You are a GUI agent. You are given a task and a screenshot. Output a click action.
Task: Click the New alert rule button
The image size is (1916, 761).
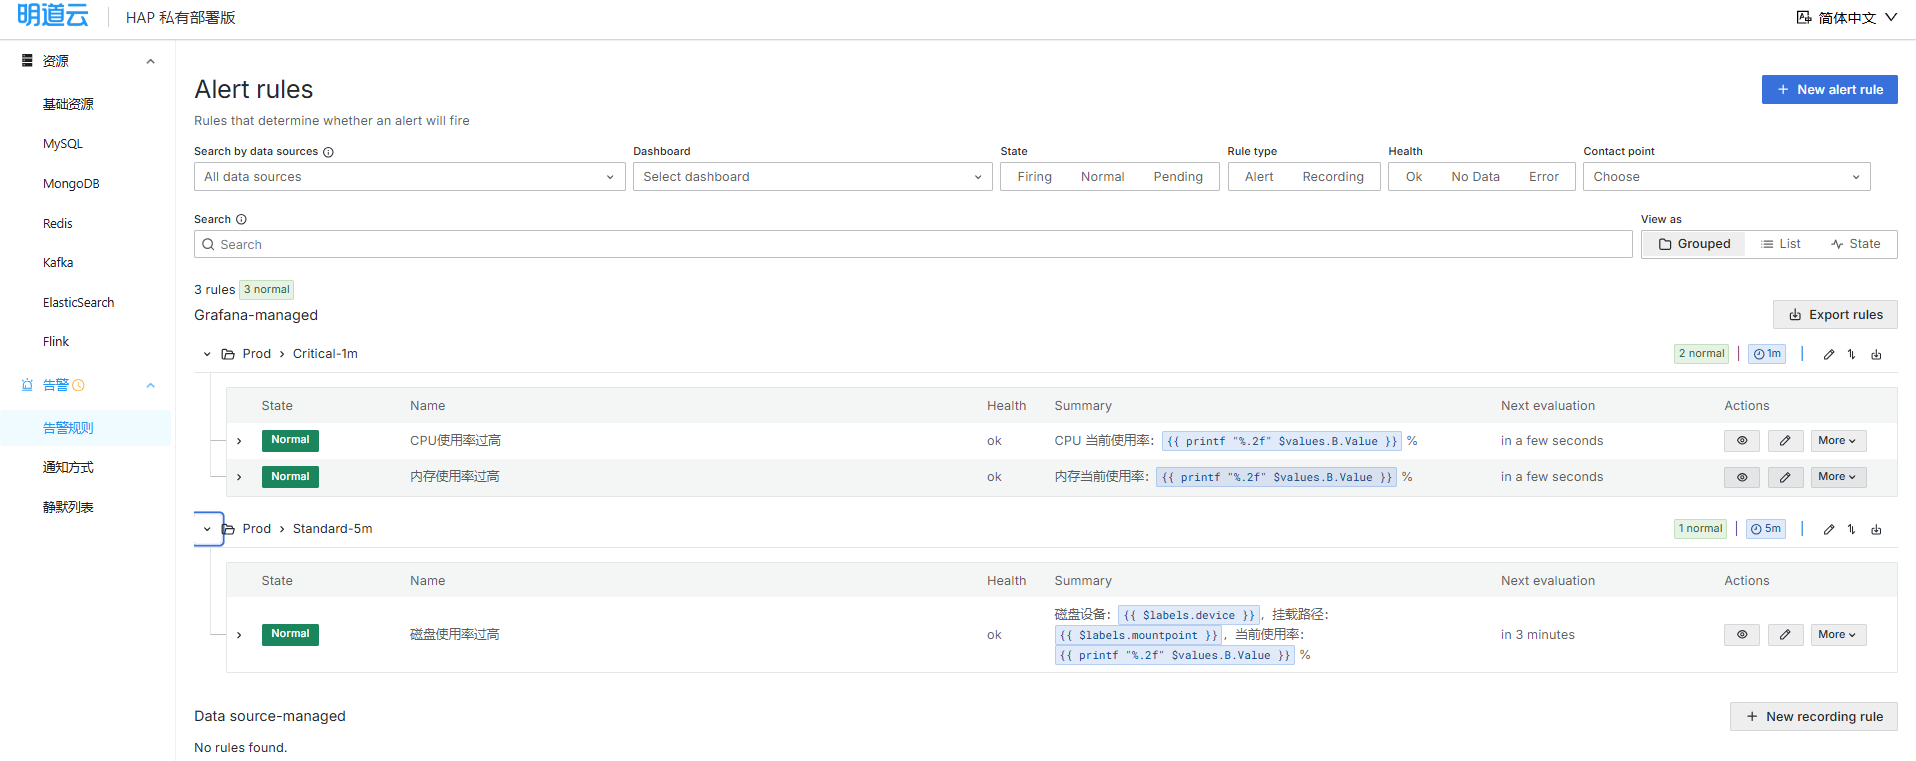click(1829, 89)
